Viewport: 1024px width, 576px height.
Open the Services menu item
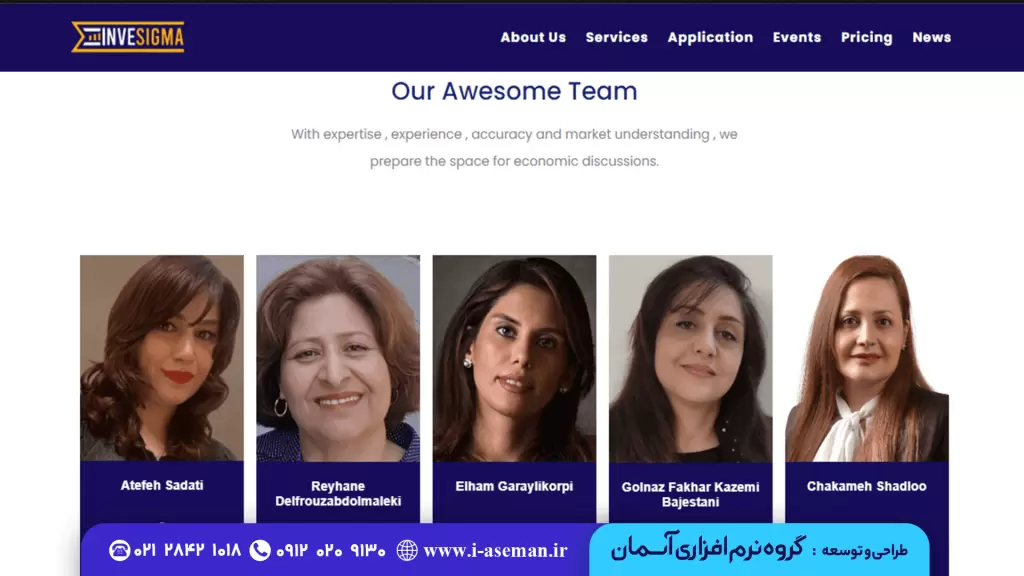(616, 37)
